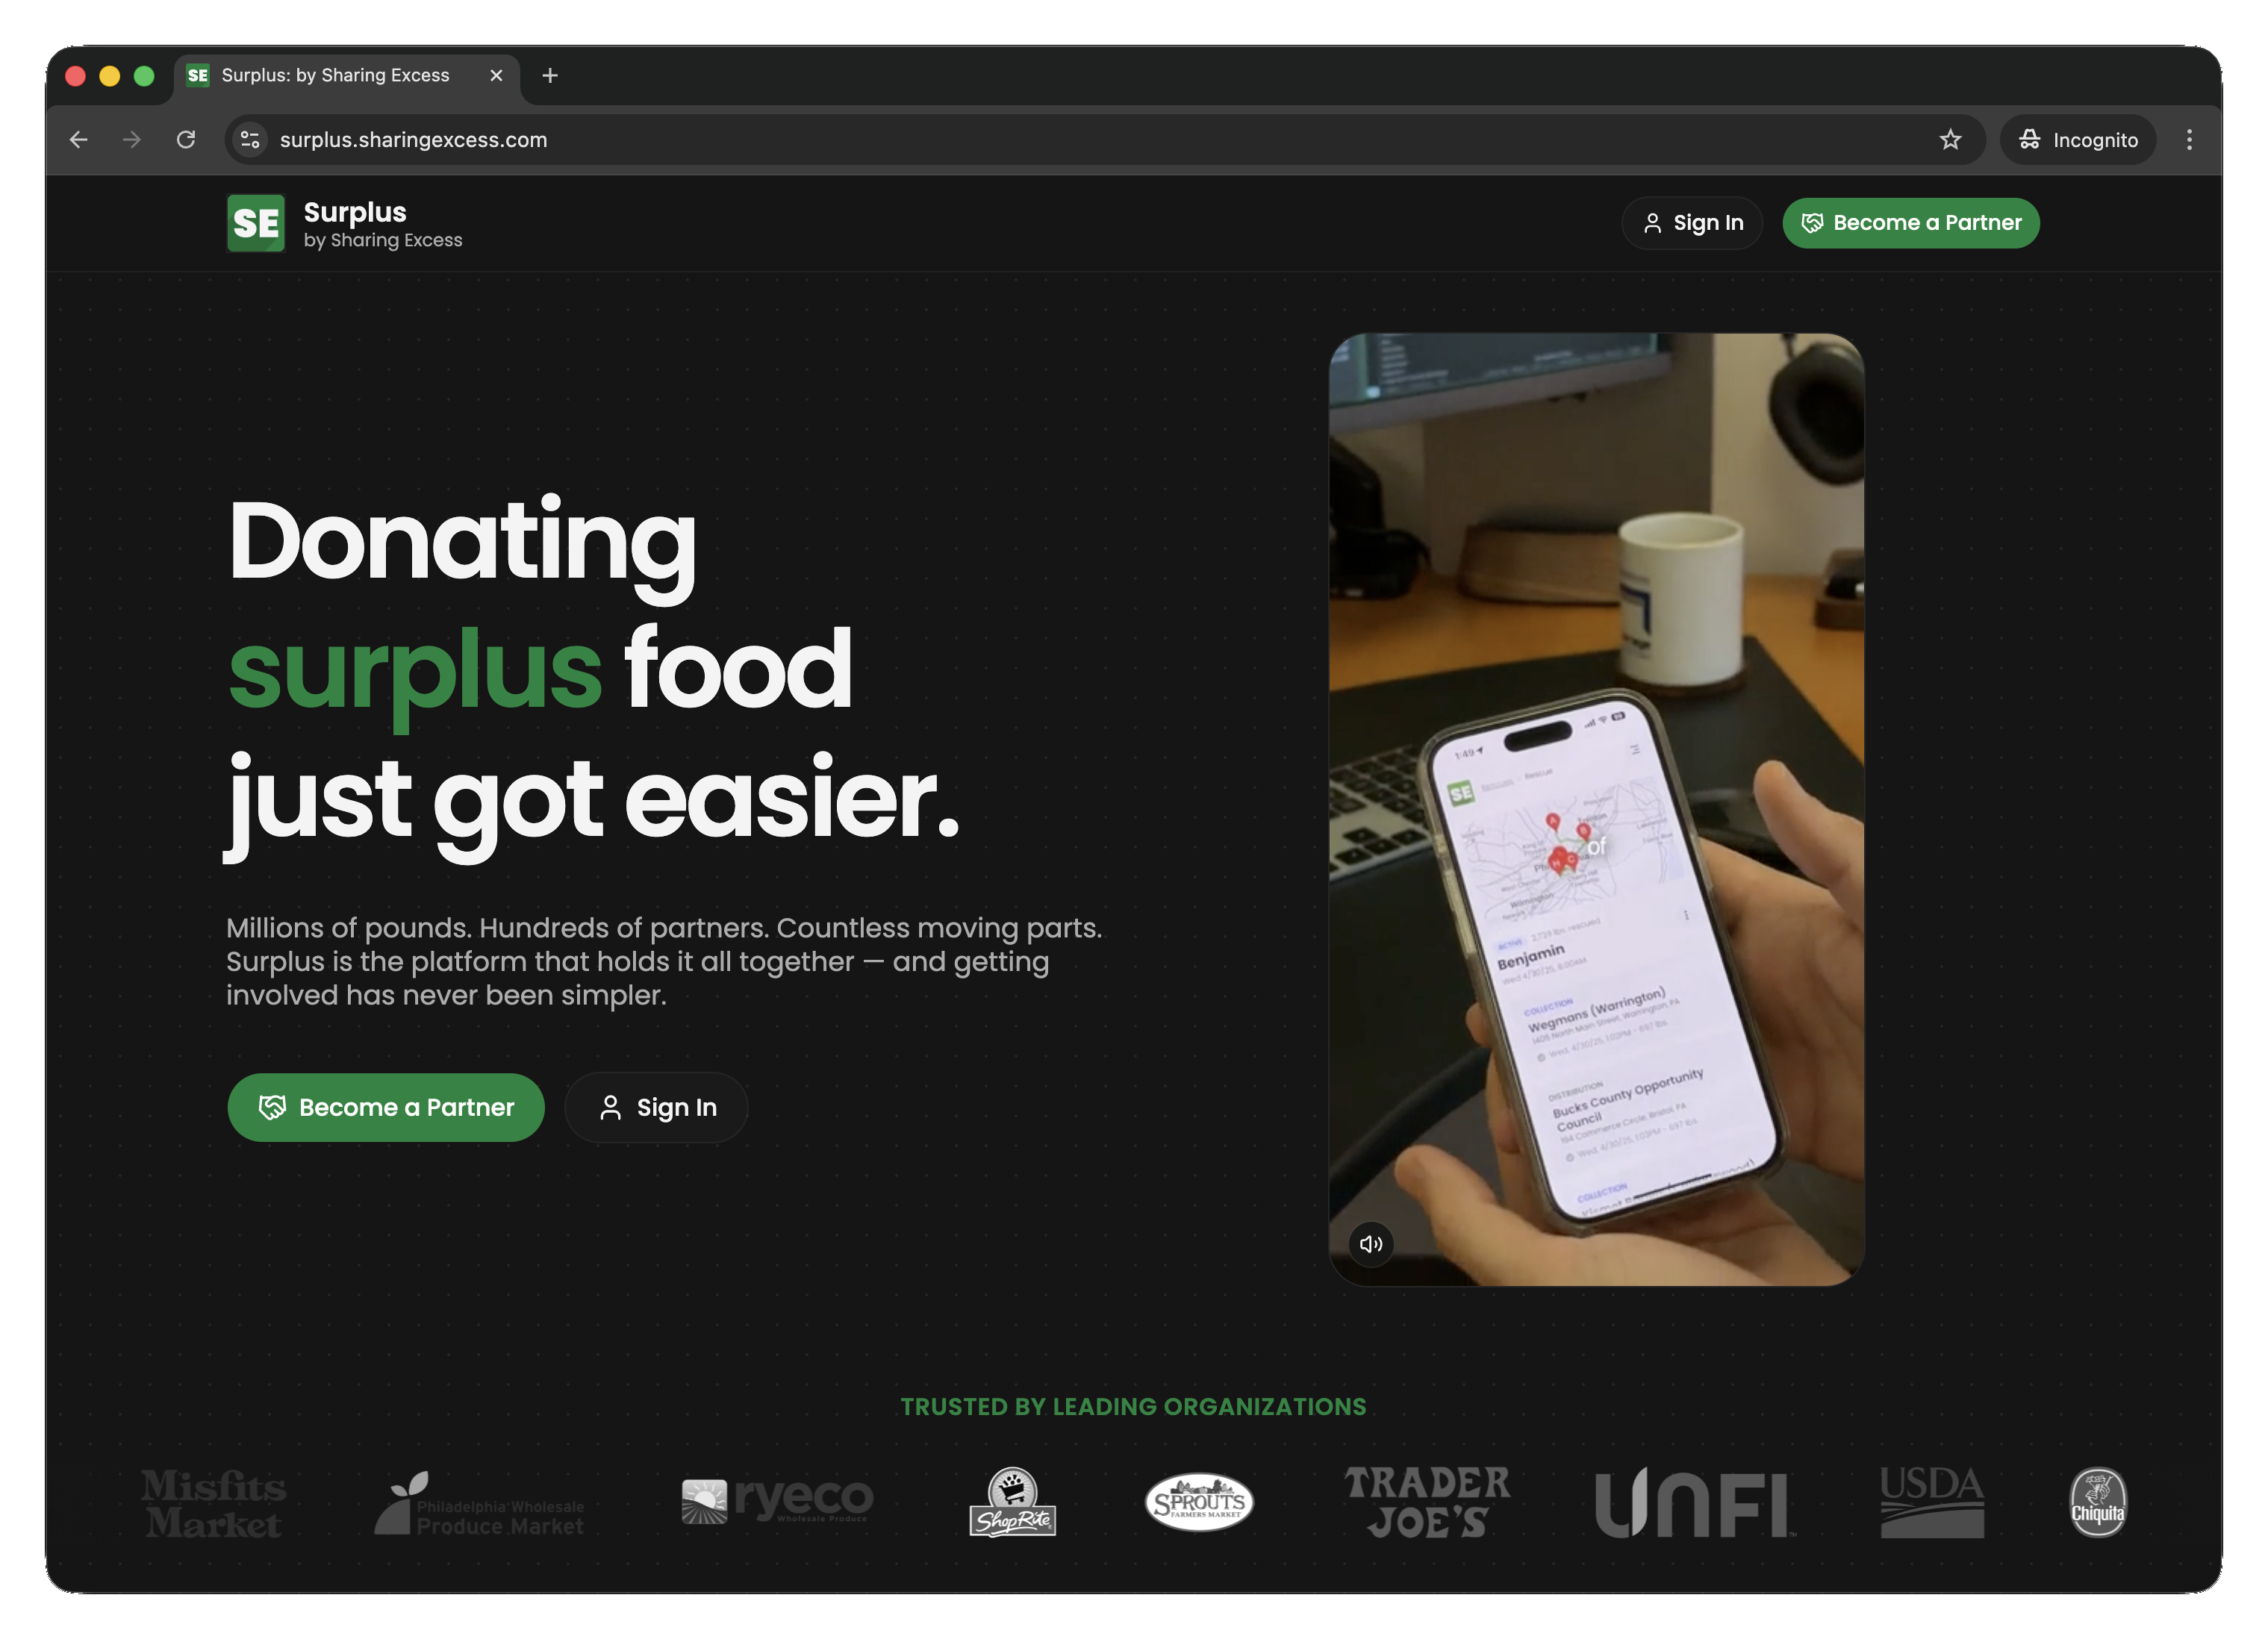Click the URL address field
Image resolution: width=2268 pixels, height=1639 pixels.
pos(1090,140)
